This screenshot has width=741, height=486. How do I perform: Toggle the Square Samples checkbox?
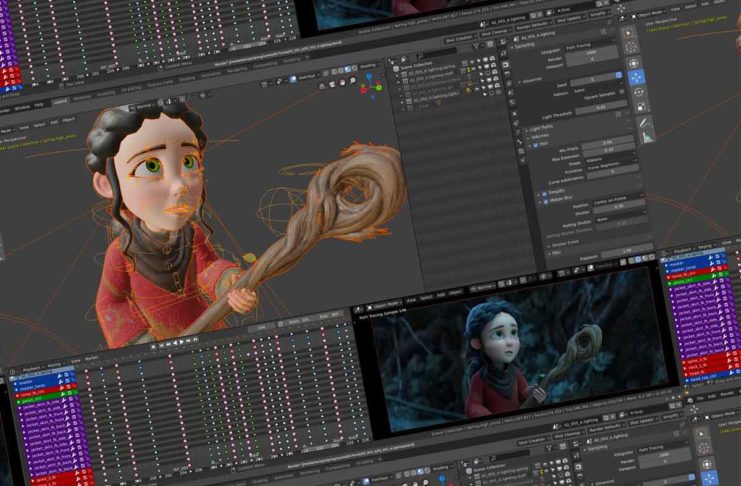click(621, 92)
